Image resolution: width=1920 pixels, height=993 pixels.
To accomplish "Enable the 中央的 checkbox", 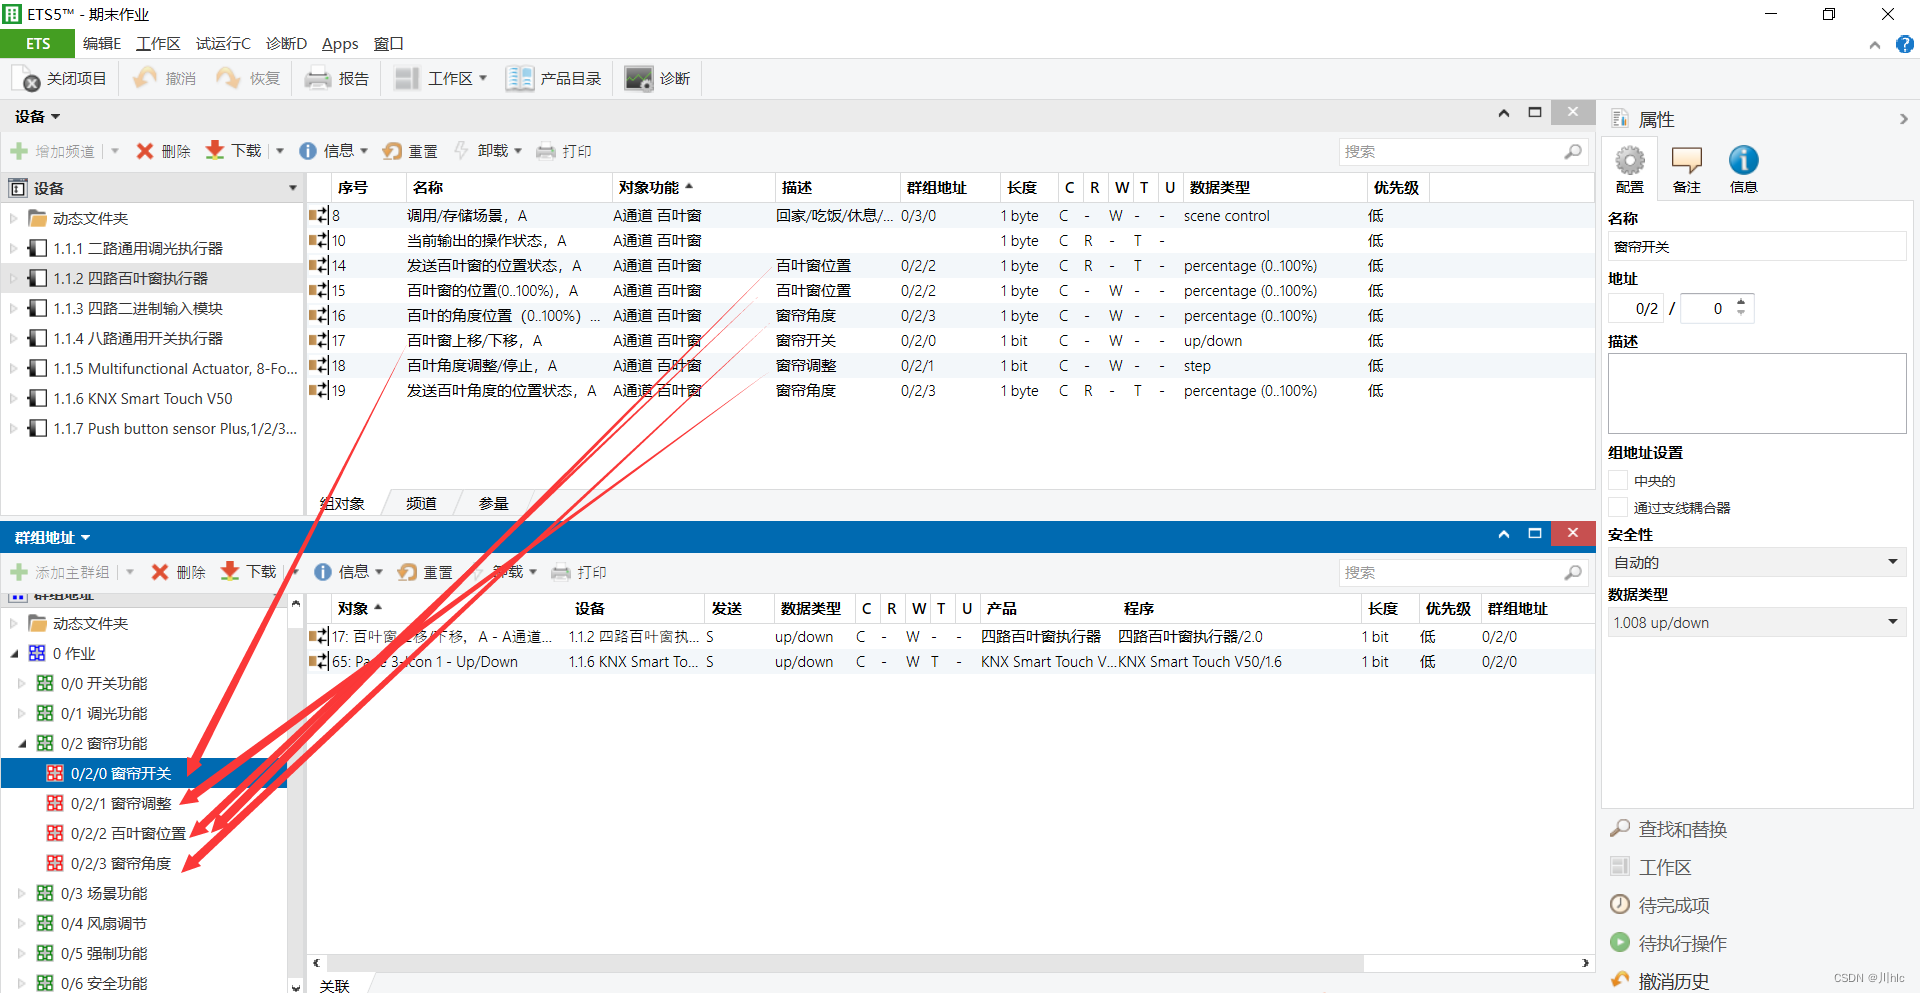I will [x=1618, y=481].
